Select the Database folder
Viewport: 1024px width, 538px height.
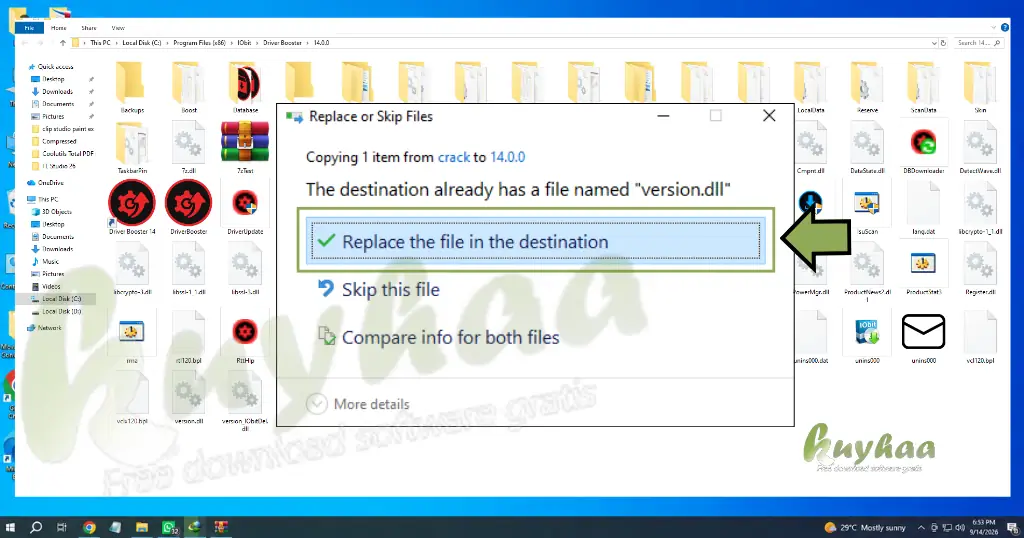pyautogui.click(x=245, y=87)
